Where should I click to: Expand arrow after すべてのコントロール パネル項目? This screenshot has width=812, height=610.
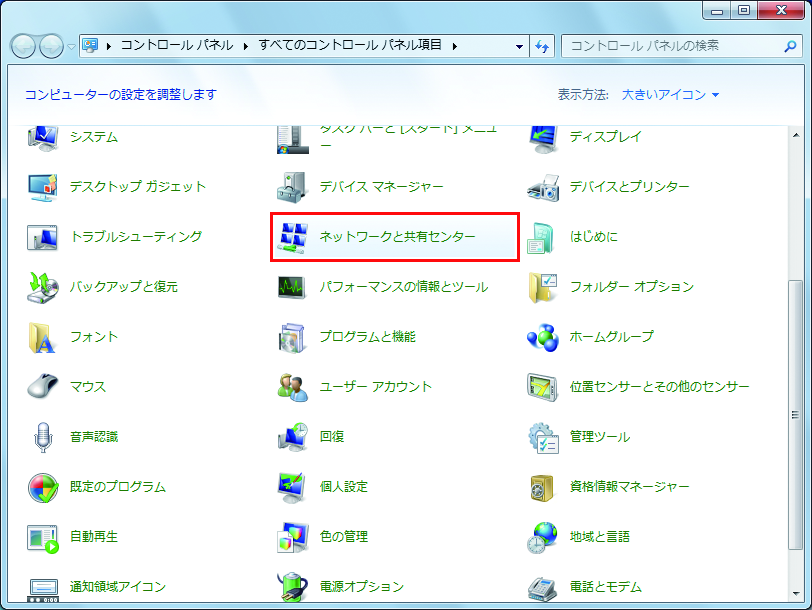pos(454,46)
